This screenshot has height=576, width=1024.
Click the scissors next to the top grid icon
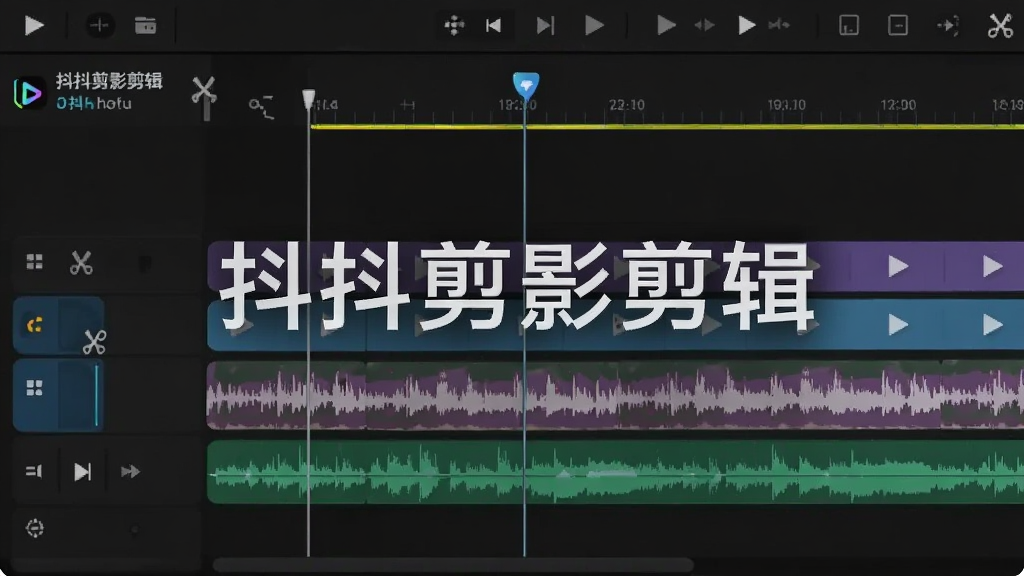coord(81,263)
